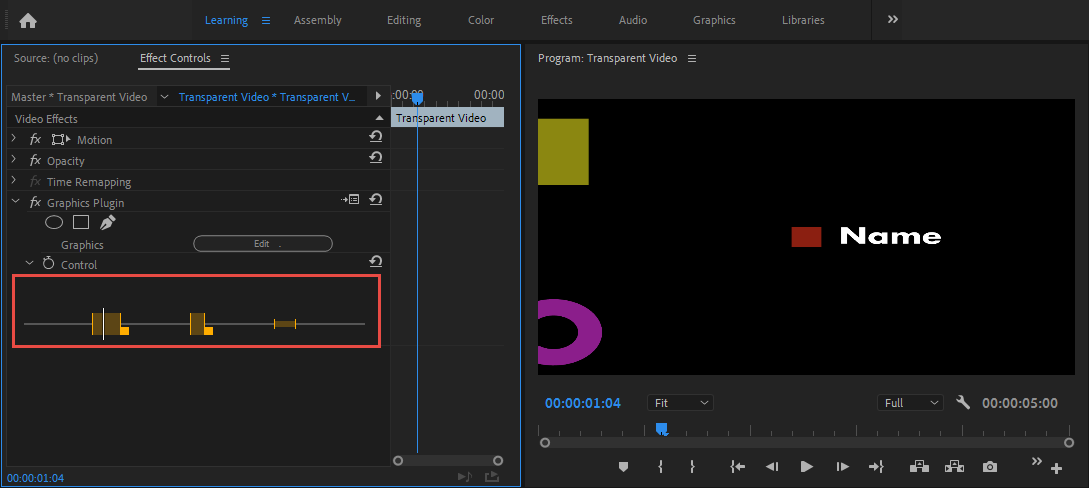
Task: Open the Program Monitor wrench settings
Action: click(963, 402)
